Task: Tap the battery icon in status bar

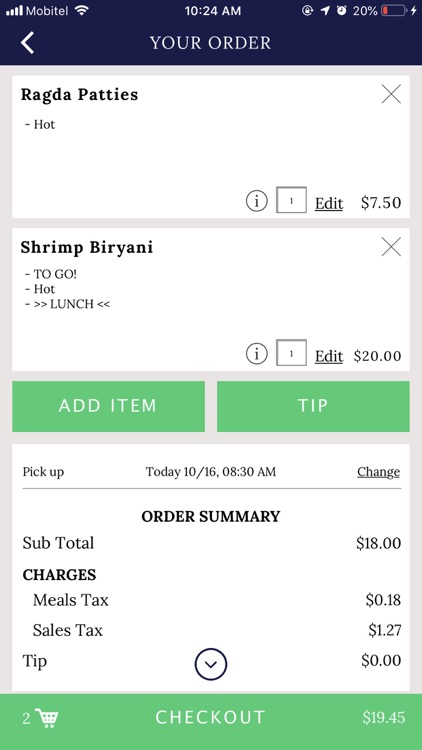Action: (394, 11)
